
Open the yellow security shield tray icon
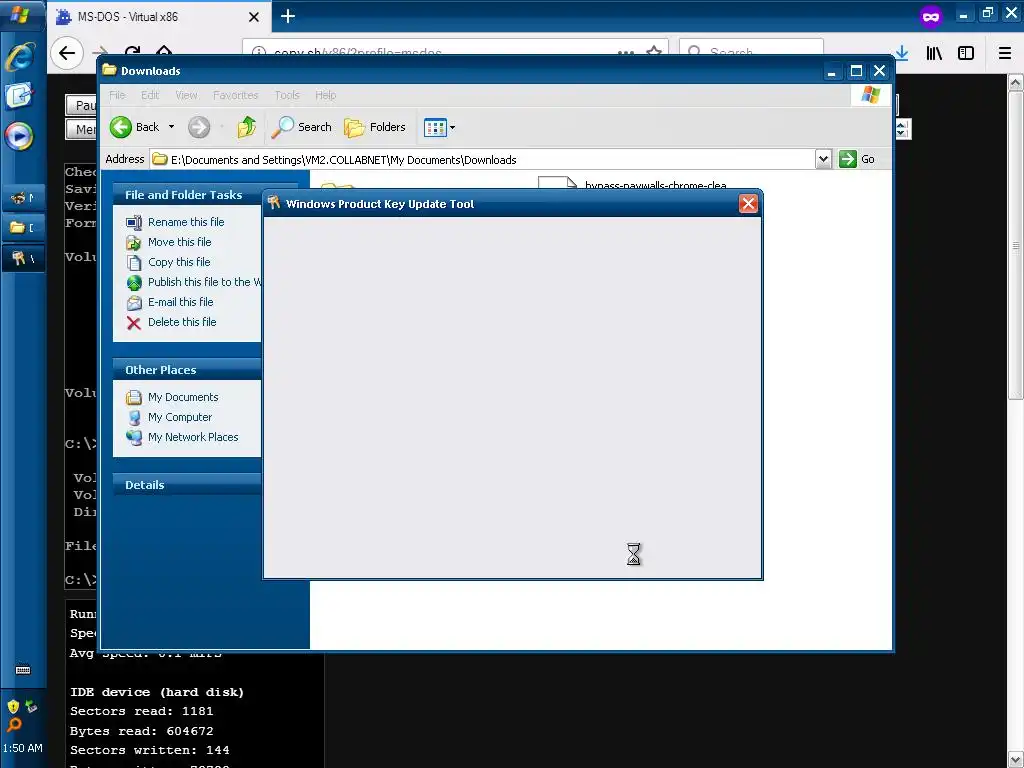pos(13,707)
